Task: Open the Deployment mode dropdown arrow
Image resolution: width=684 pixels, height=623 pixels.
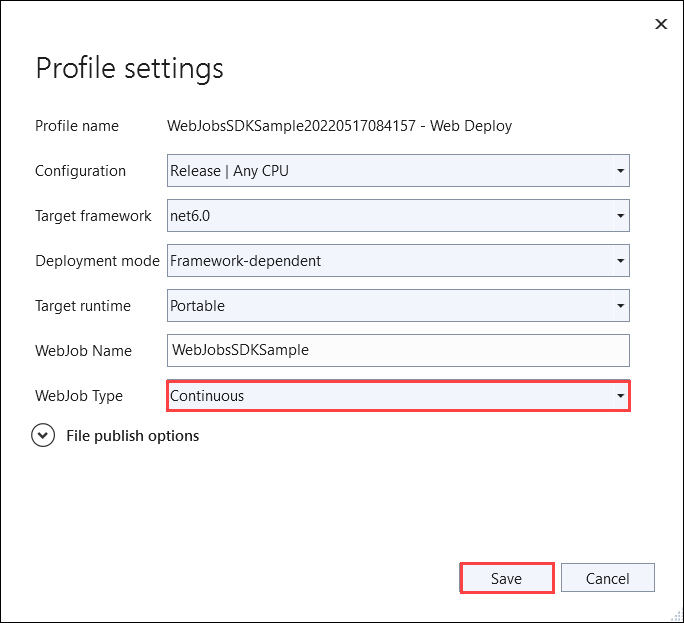Action: pyautogui.click(x=621, y=261)
